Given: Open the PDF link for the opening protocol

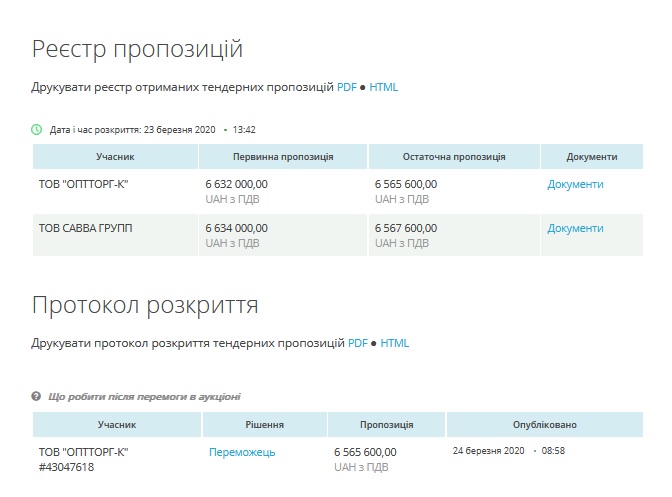Looking at the screenshot, I should pyautogui.click(x=357, y=343).
